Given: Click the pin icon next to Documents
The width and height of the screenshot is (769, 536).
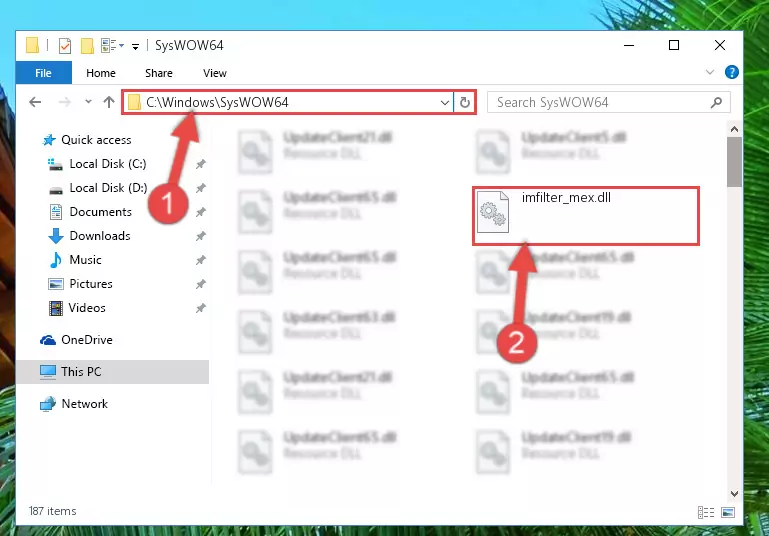Looking at the screenshot, I should point(201,212).
